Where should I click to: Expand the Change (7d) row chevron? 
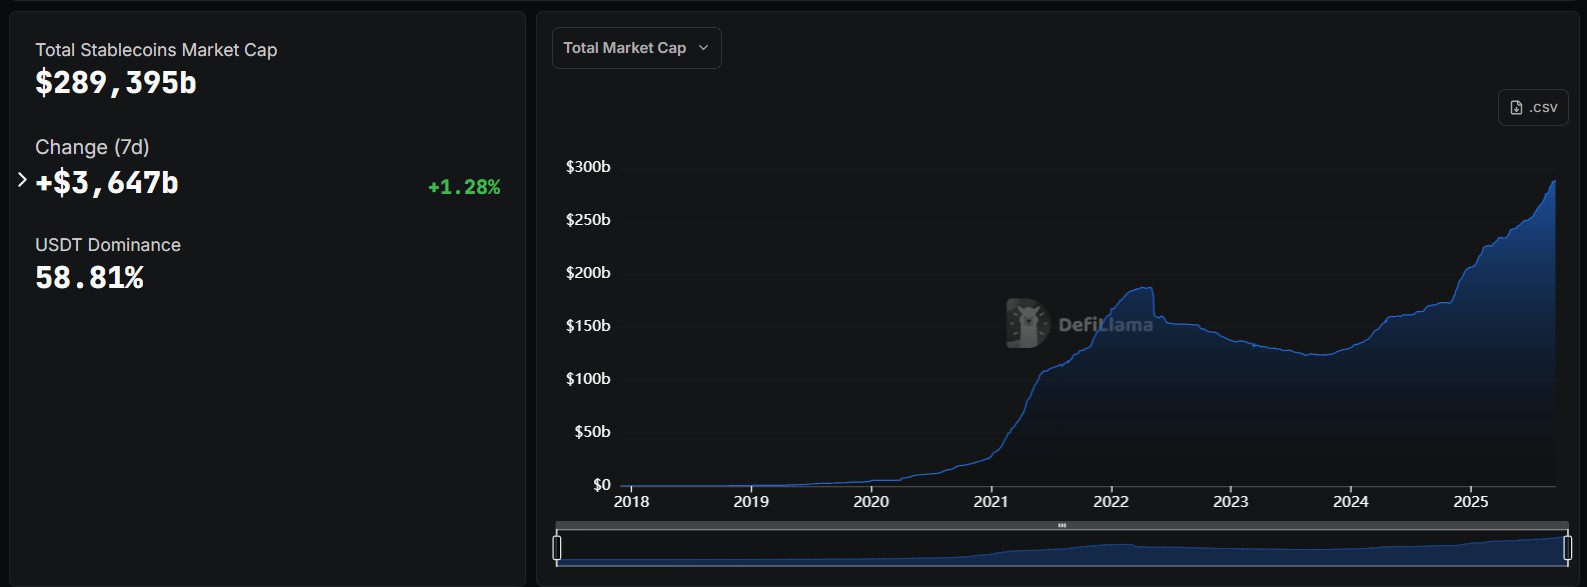click(22, 180)
